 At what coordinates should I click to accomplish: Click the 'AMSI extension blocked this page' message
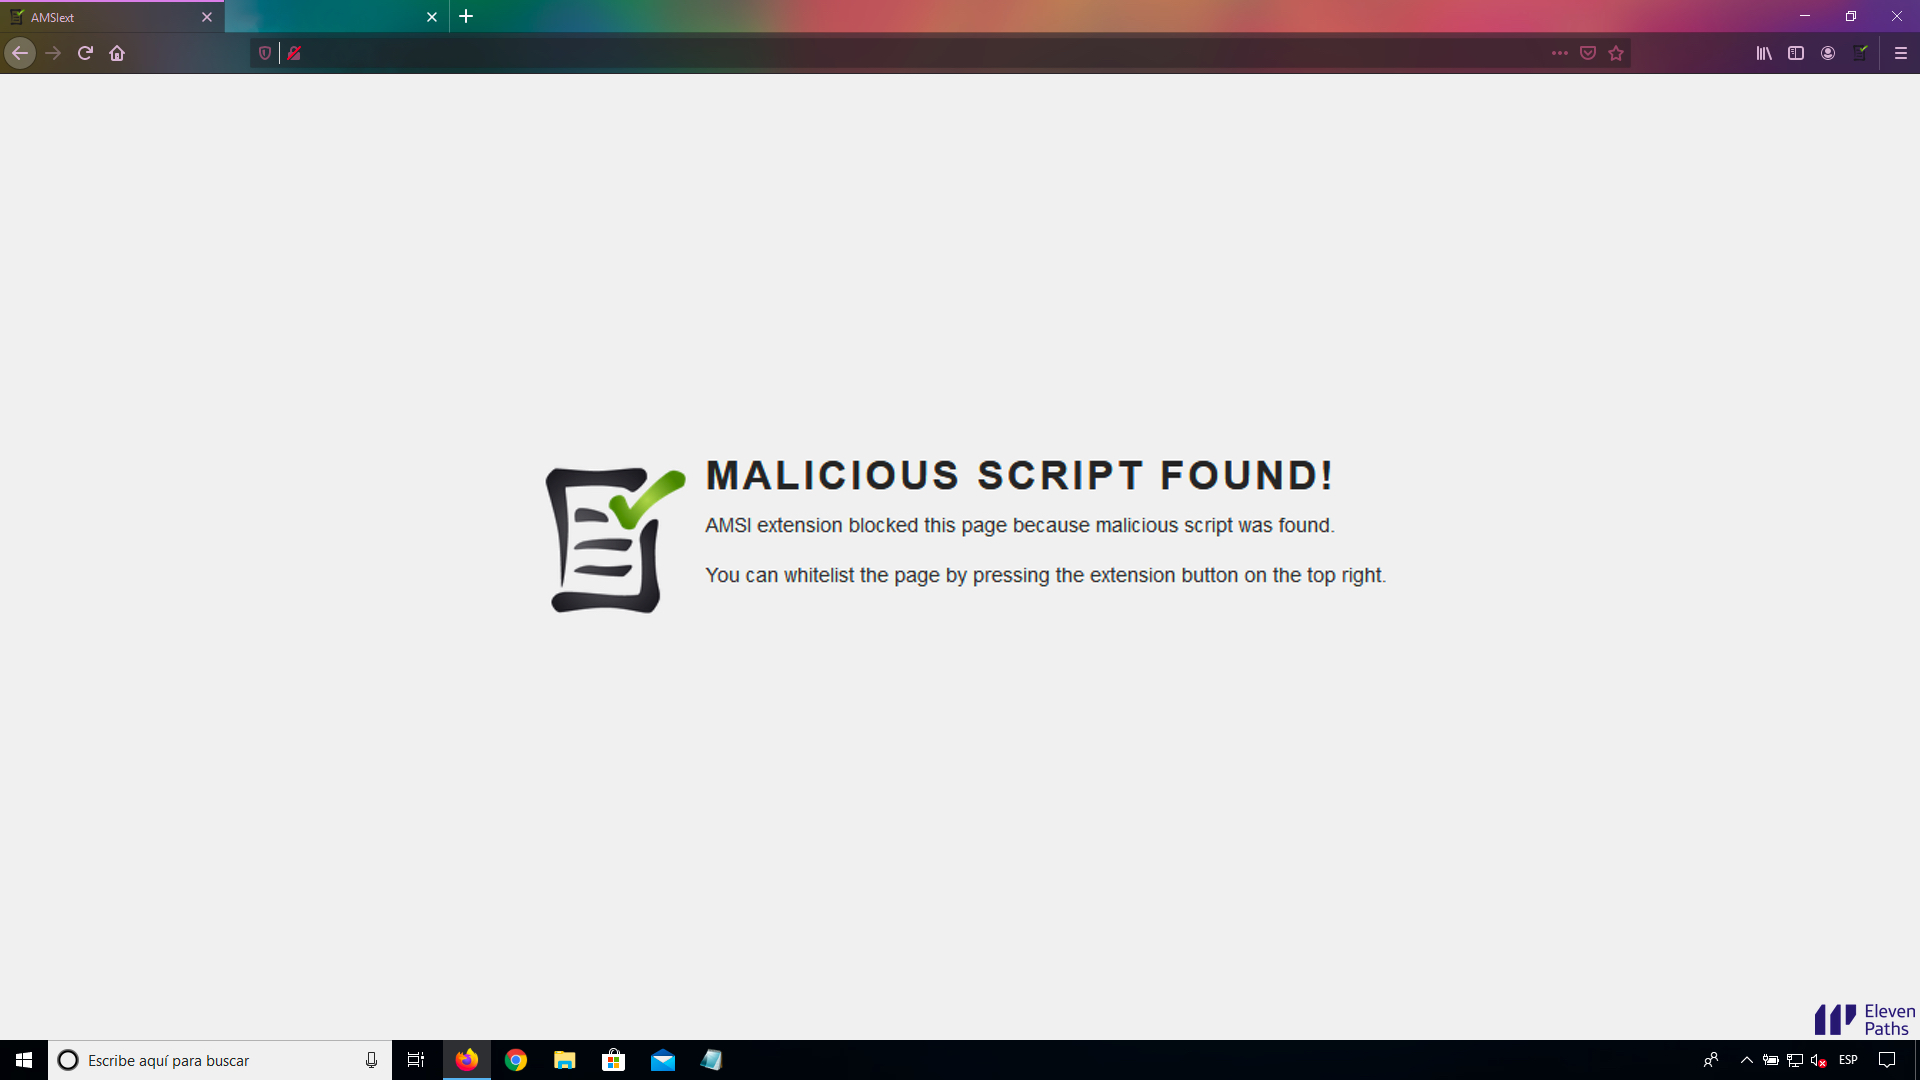[x=1020, y=525]
